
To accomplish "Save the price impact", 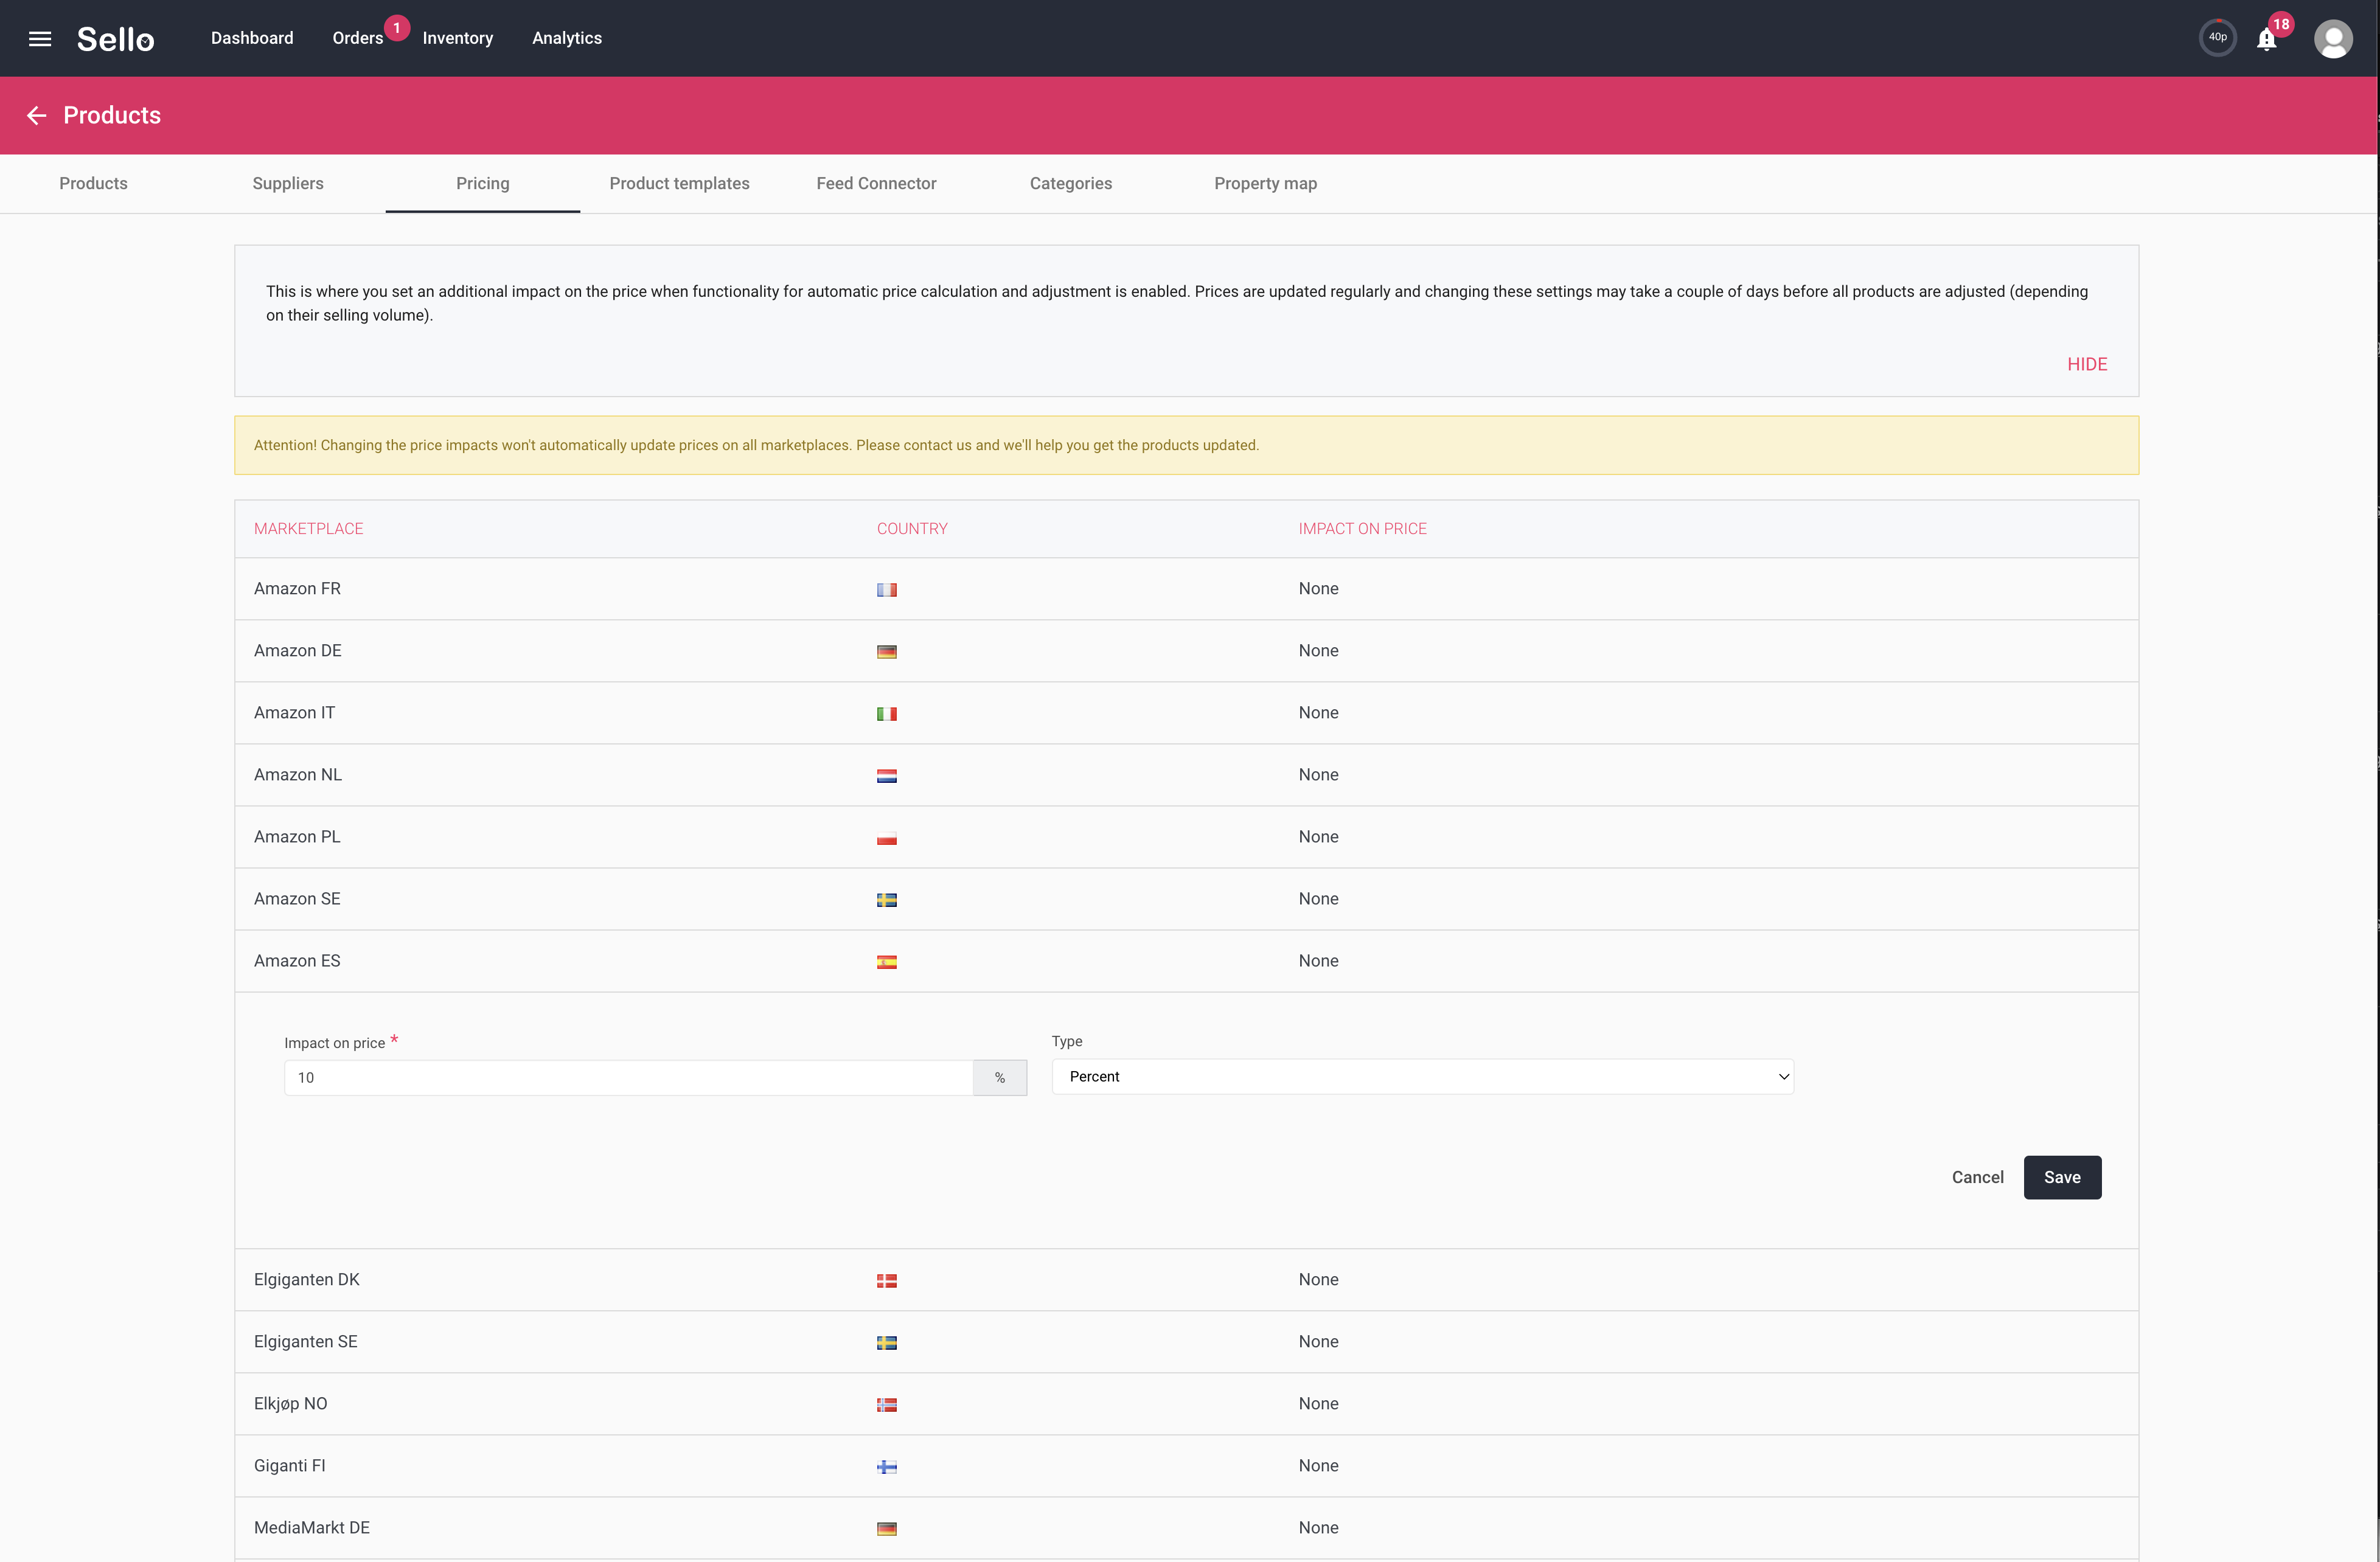I will [2061, 1177].
